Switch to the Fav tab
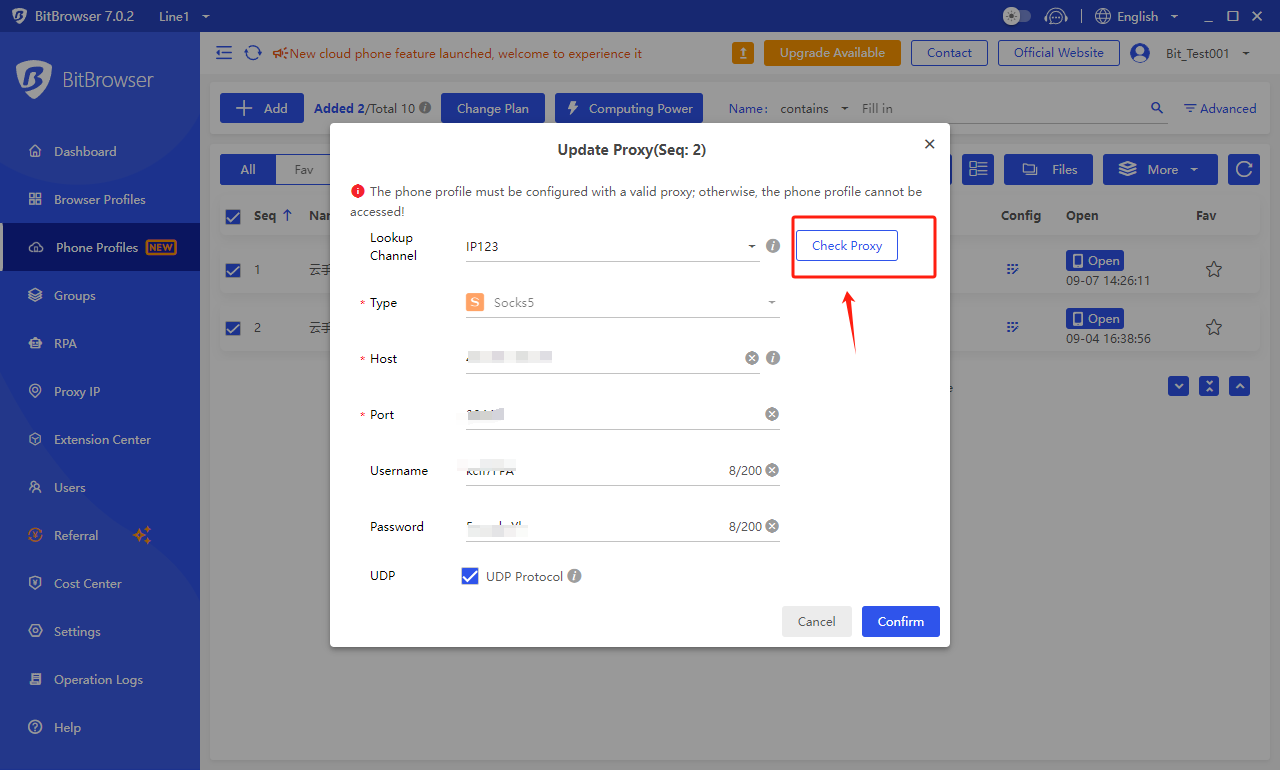The image size is (1280, 770). click(303, 170)
